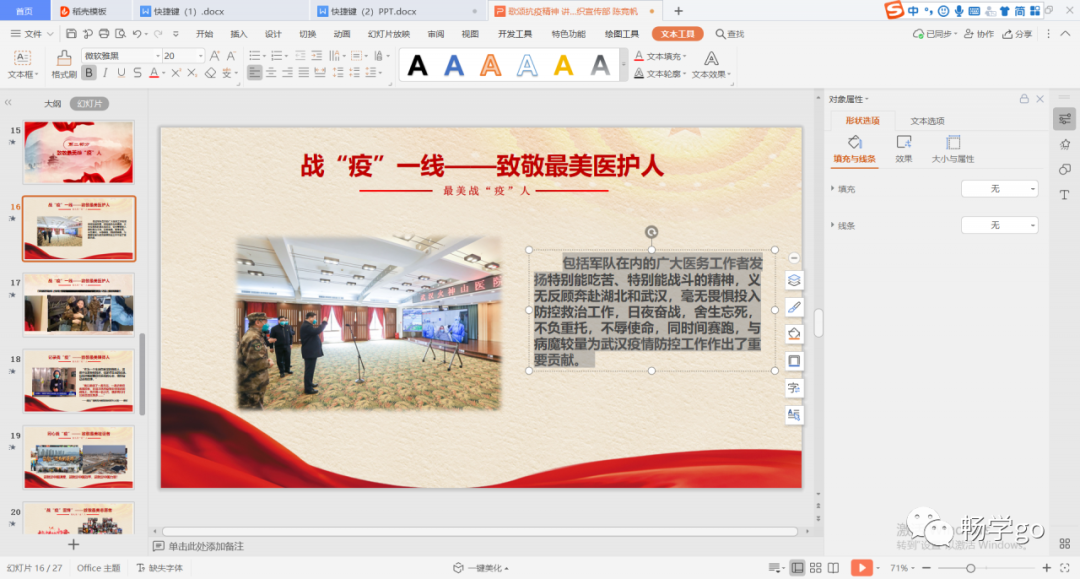Pin the Object Properties pane
Viewport: 1080px width, 579px height.
pos(1024,99)
